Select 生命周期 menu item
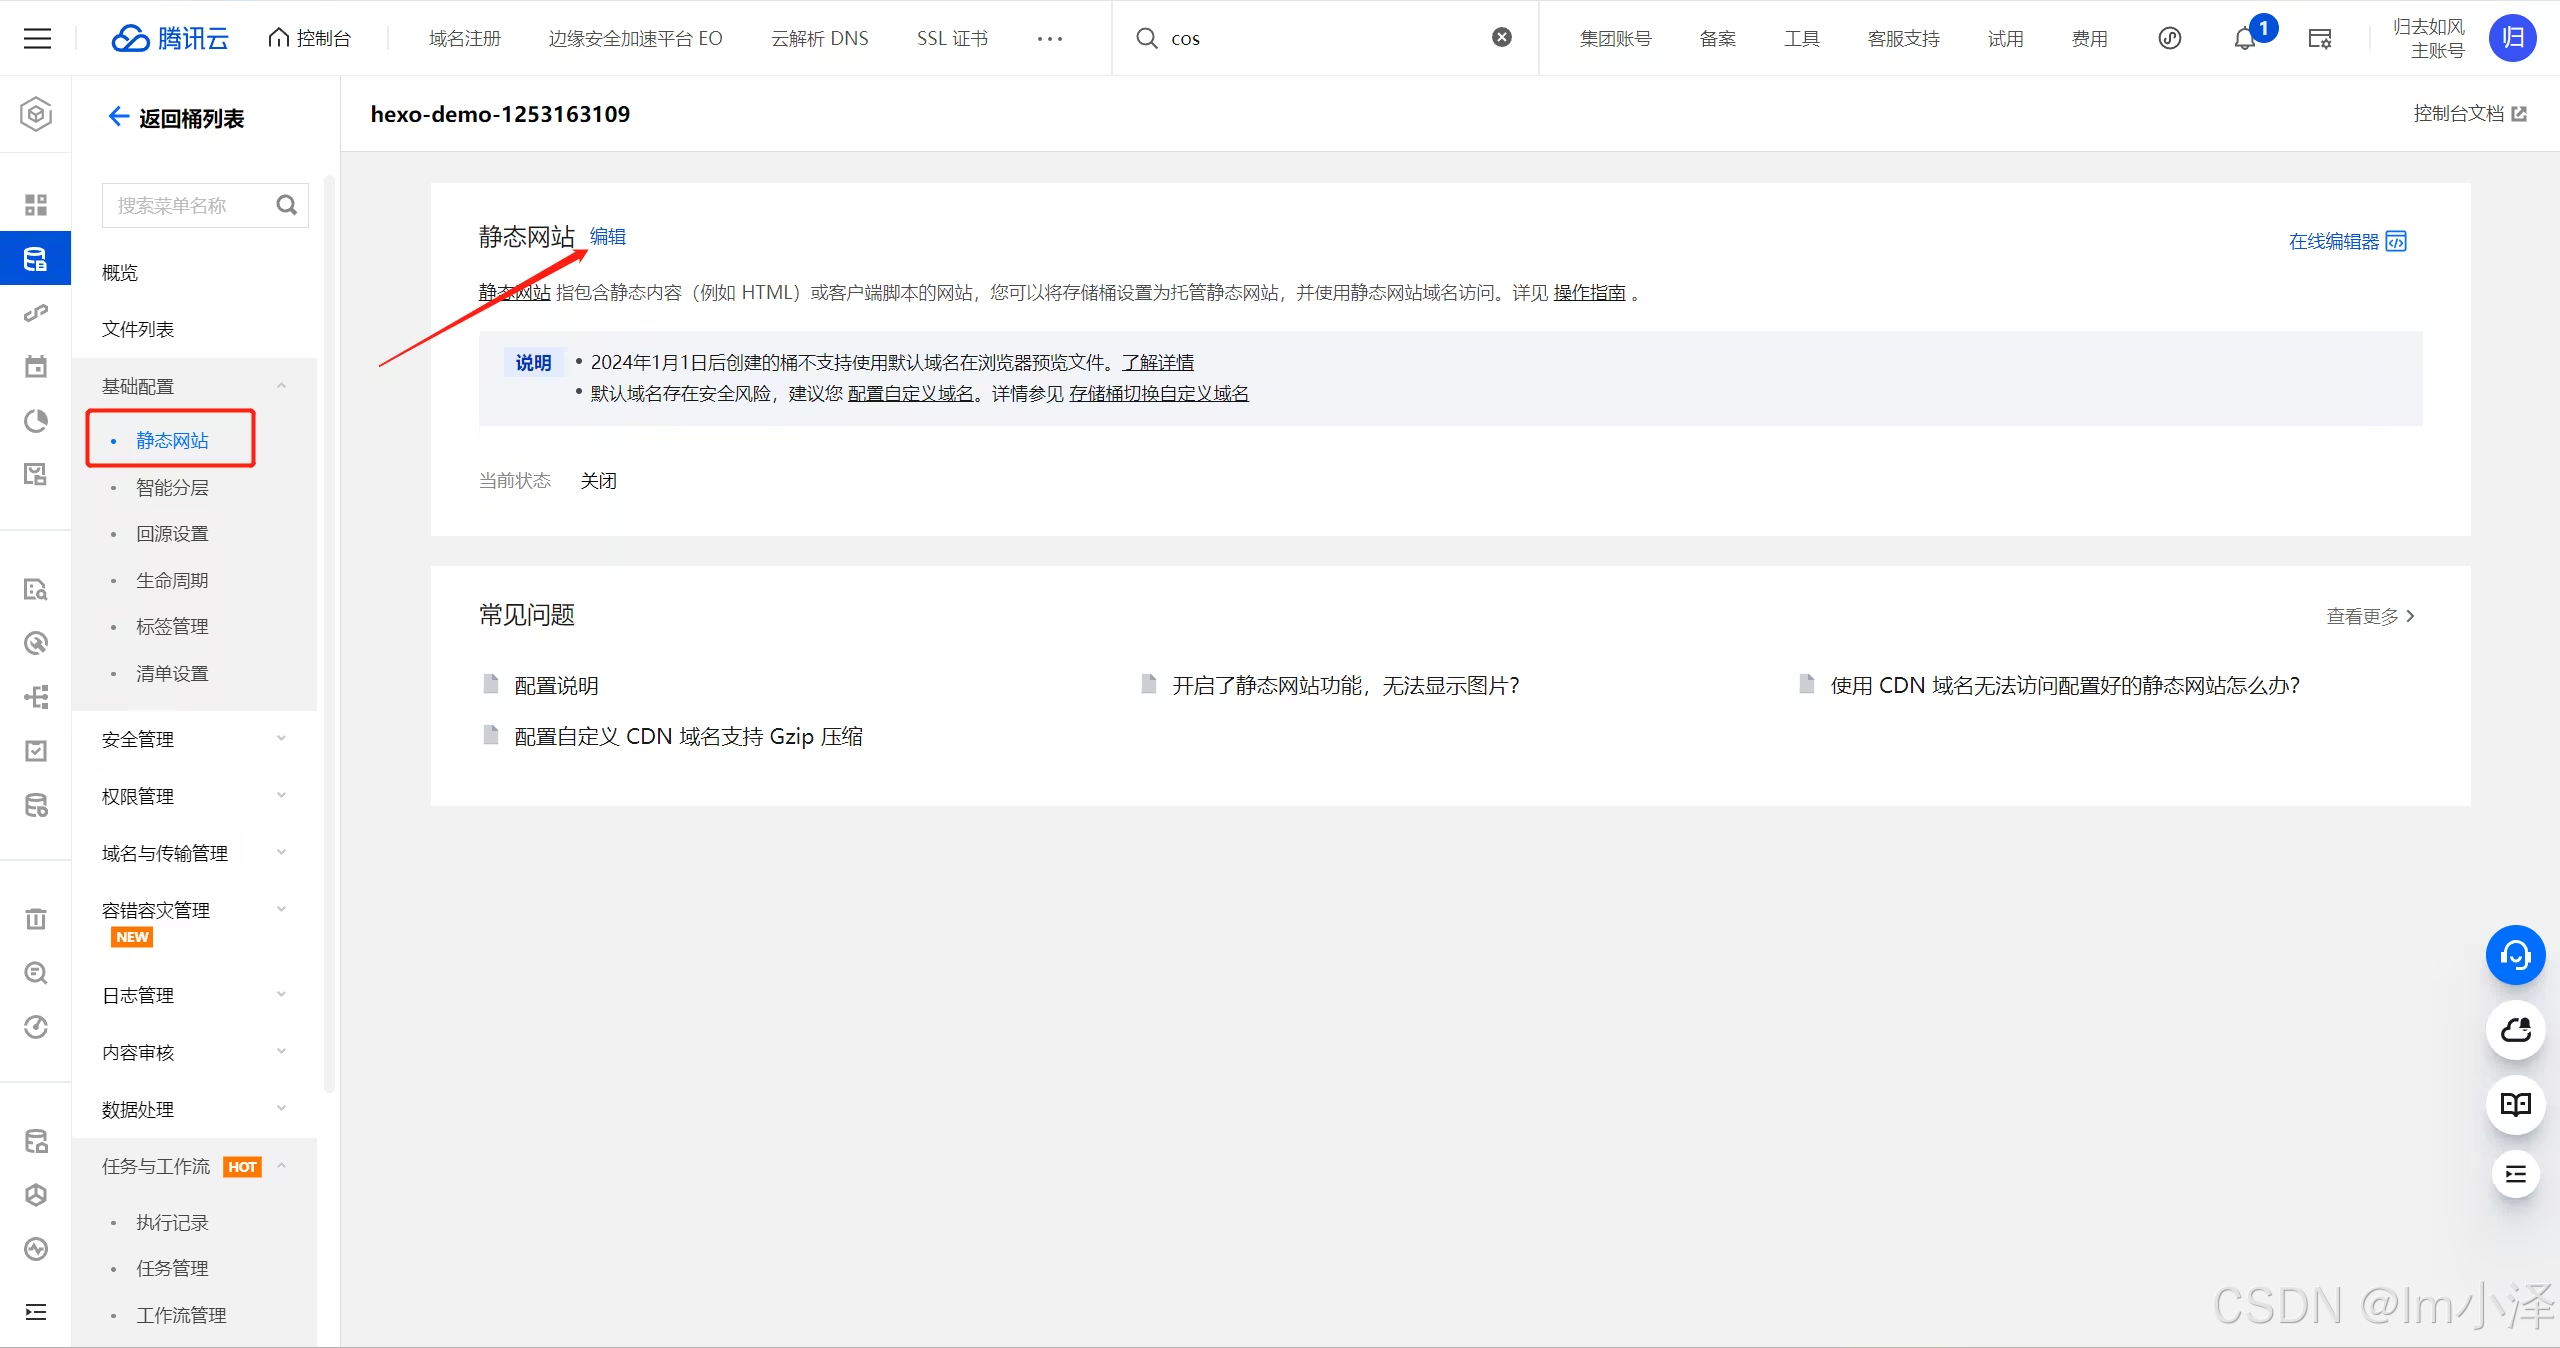The height and width of the screenshot is (1348, 2560). tap(172, 581)
